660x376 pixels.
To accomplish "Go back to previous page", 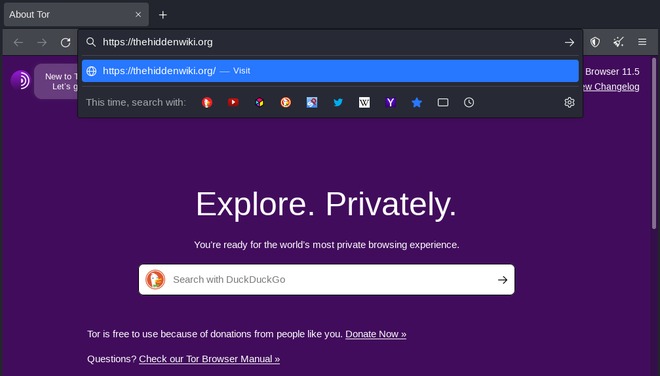I will click(x=18, y=42).
